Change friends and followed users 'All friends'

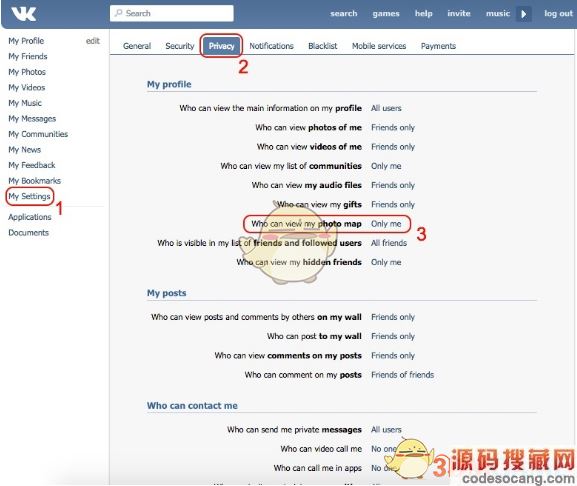click(x=389, y=243)
